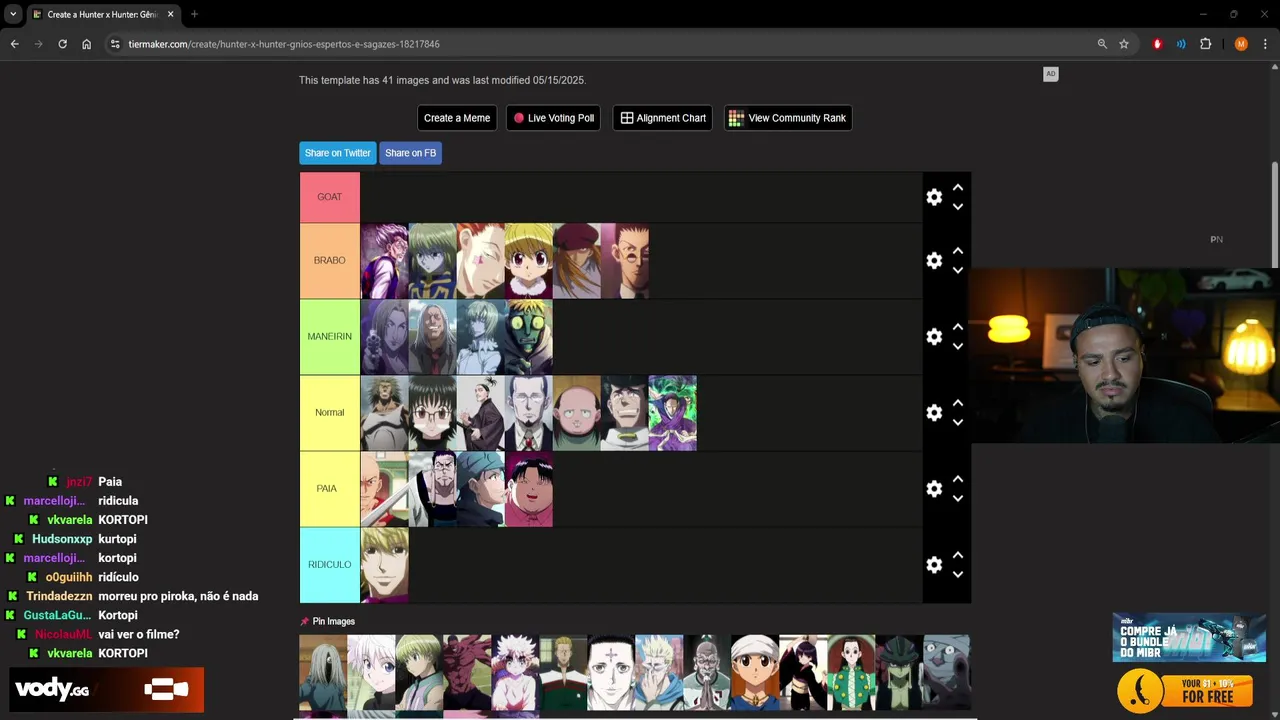Open a new browser tab
This screenshot has height=720, width=1280.
point(194,14)
